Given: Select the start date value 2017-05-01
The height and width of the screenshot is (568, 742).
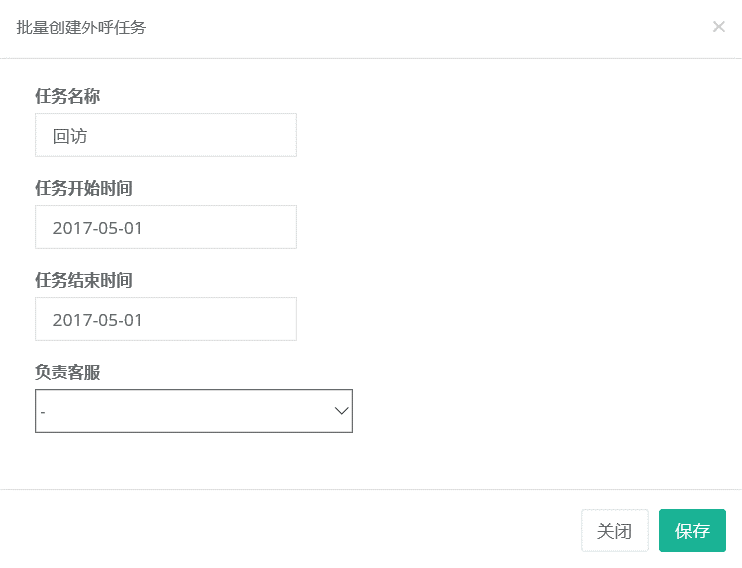Looking at the screenshot, I should pyautogui.click(x=97, y=228).
